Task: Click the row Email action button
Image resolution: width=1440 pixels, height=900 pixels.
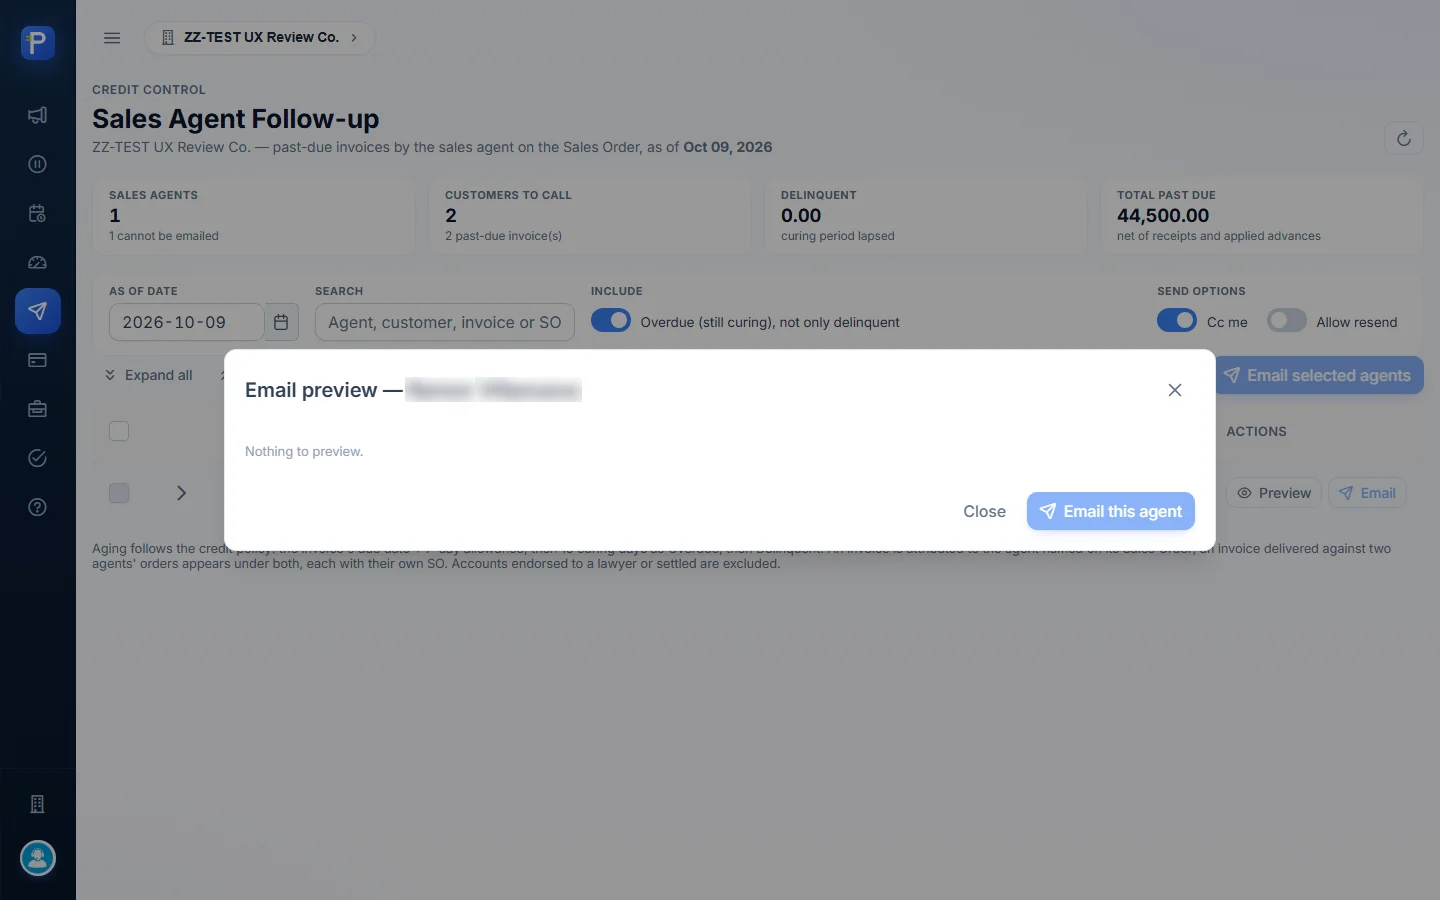Action: click(x=1367, y=493)
